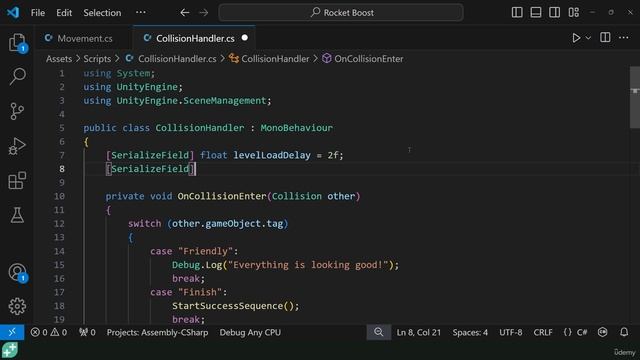Open CollisionHandler class breadcrumb
640x360 pixels.
pyautogui.click(x=269, y=59)
